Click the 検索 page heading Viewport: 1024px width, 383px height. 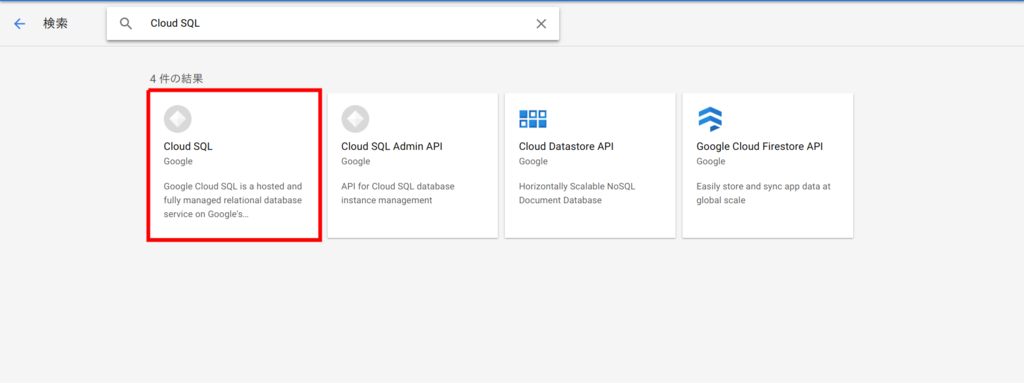56,24
